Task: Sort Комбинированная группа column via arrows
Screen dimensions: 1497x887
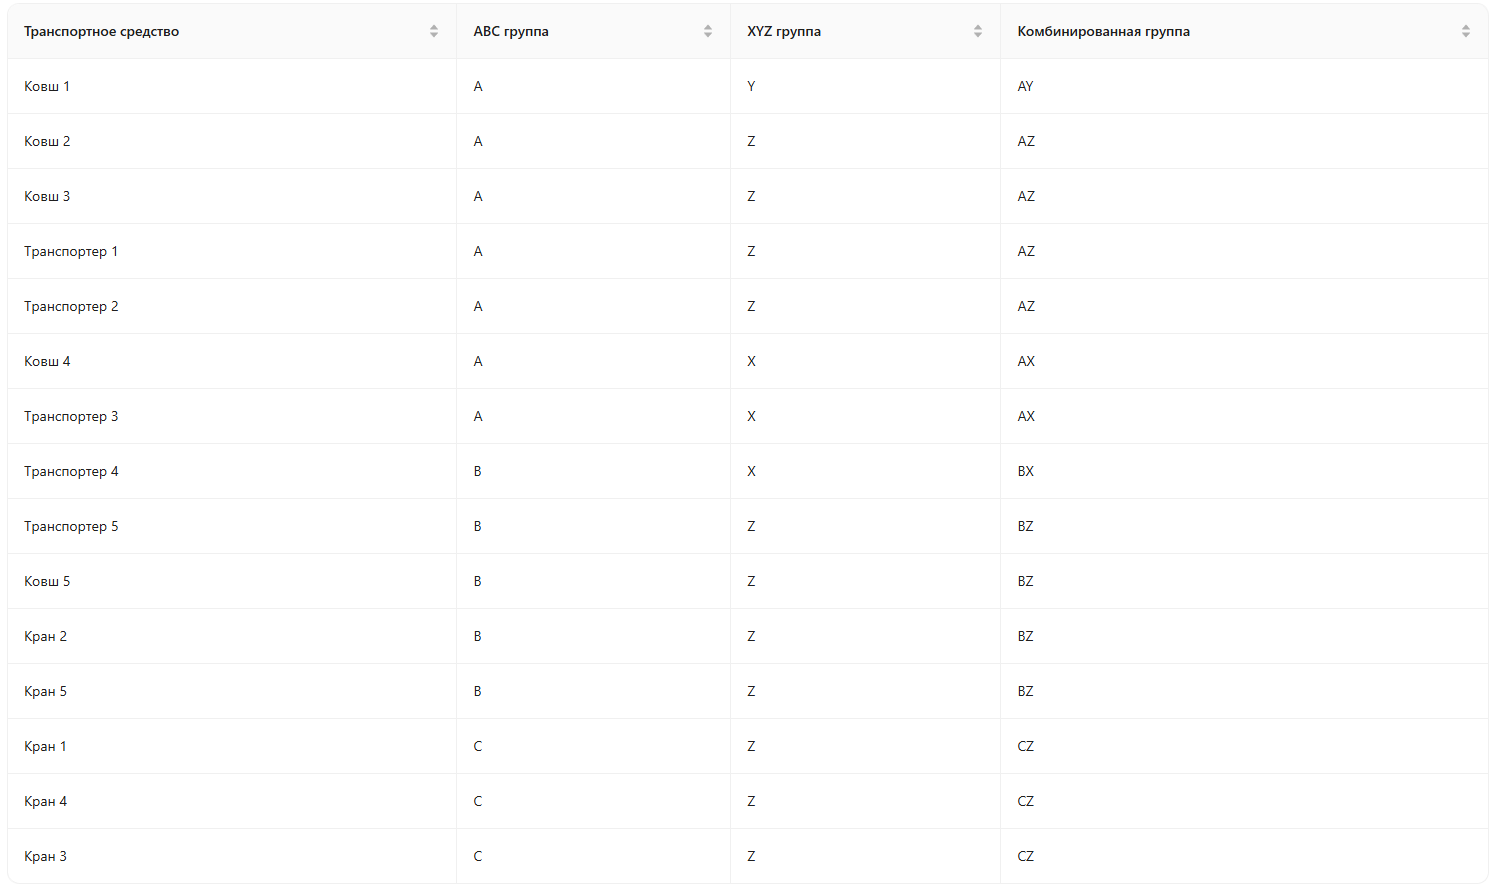Action: (1466, 32)
